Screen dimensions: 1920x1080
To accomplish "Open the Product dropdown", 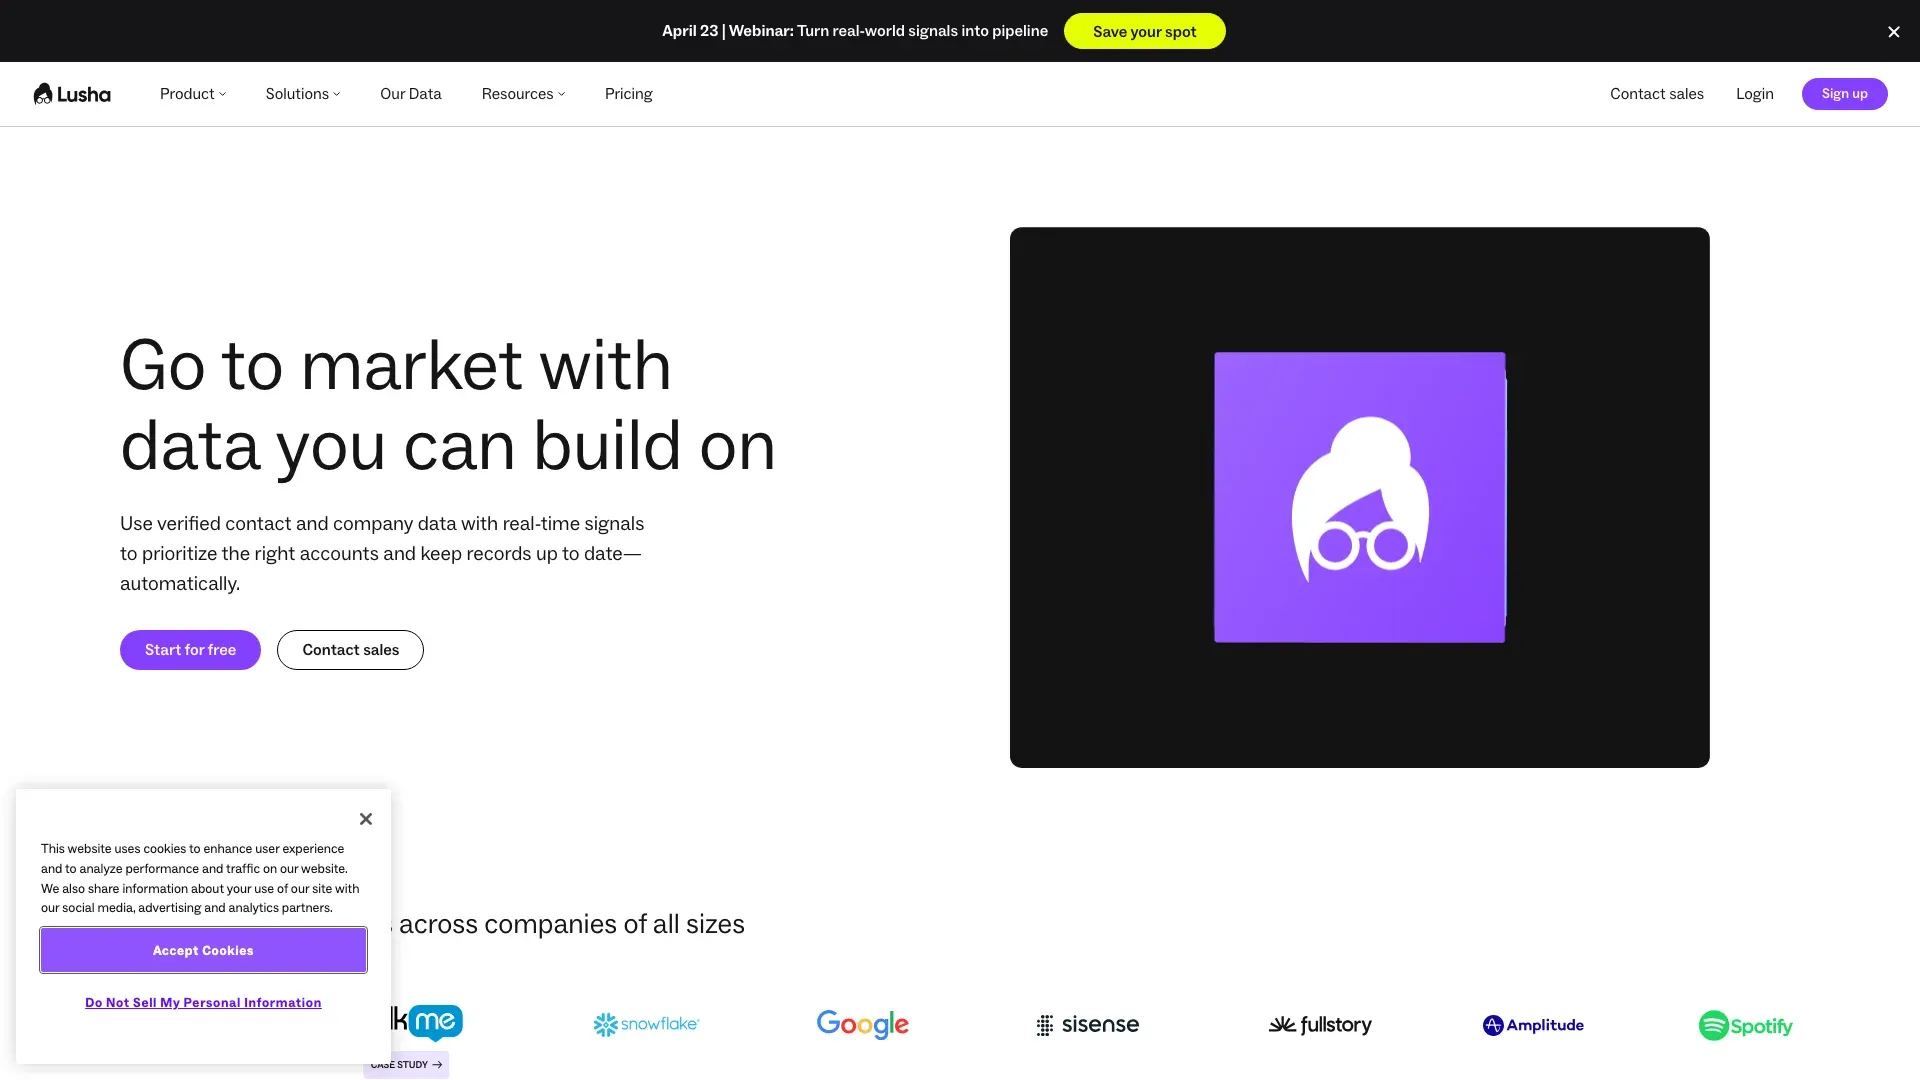I will click(192, 93).
